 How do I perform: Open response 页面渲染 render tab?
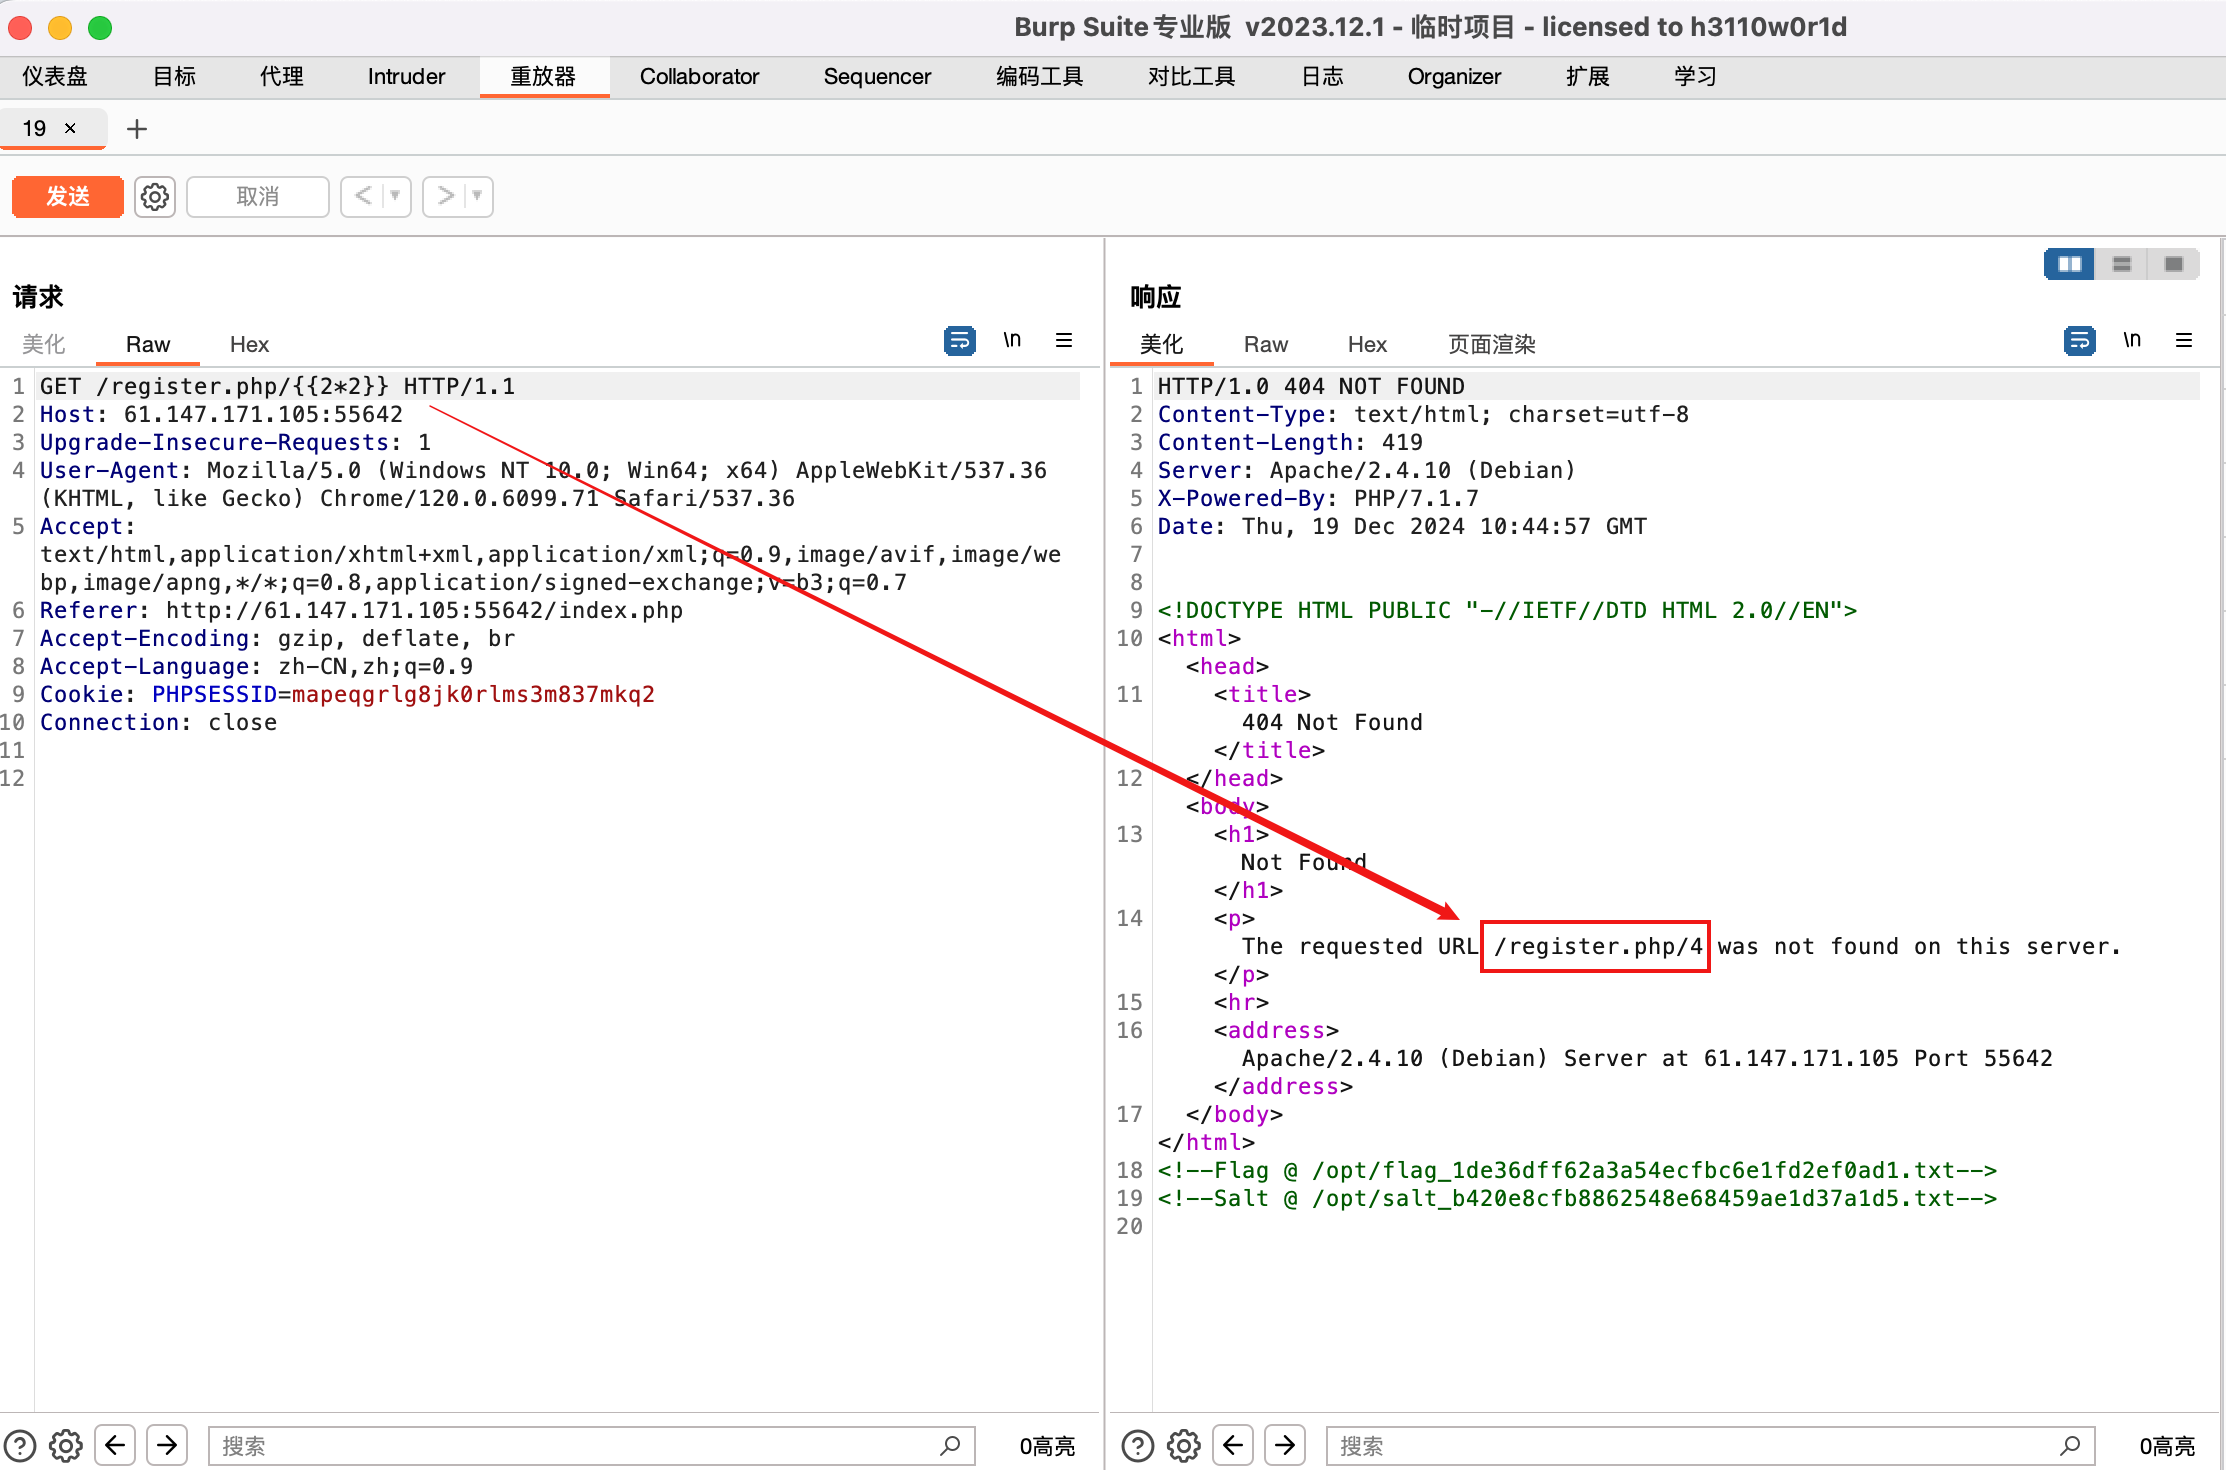1491,344
